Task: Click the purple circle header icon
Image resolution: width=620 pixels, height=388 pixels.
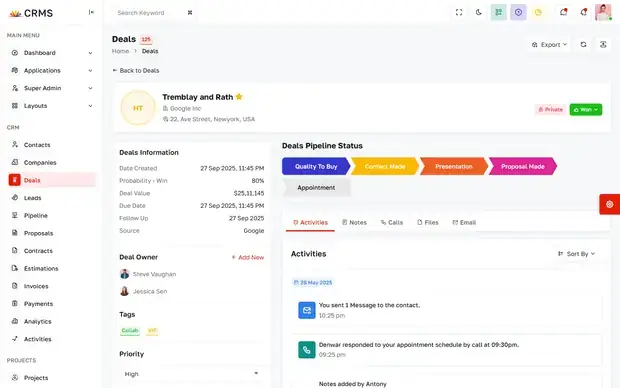Action: click(518, 12)
